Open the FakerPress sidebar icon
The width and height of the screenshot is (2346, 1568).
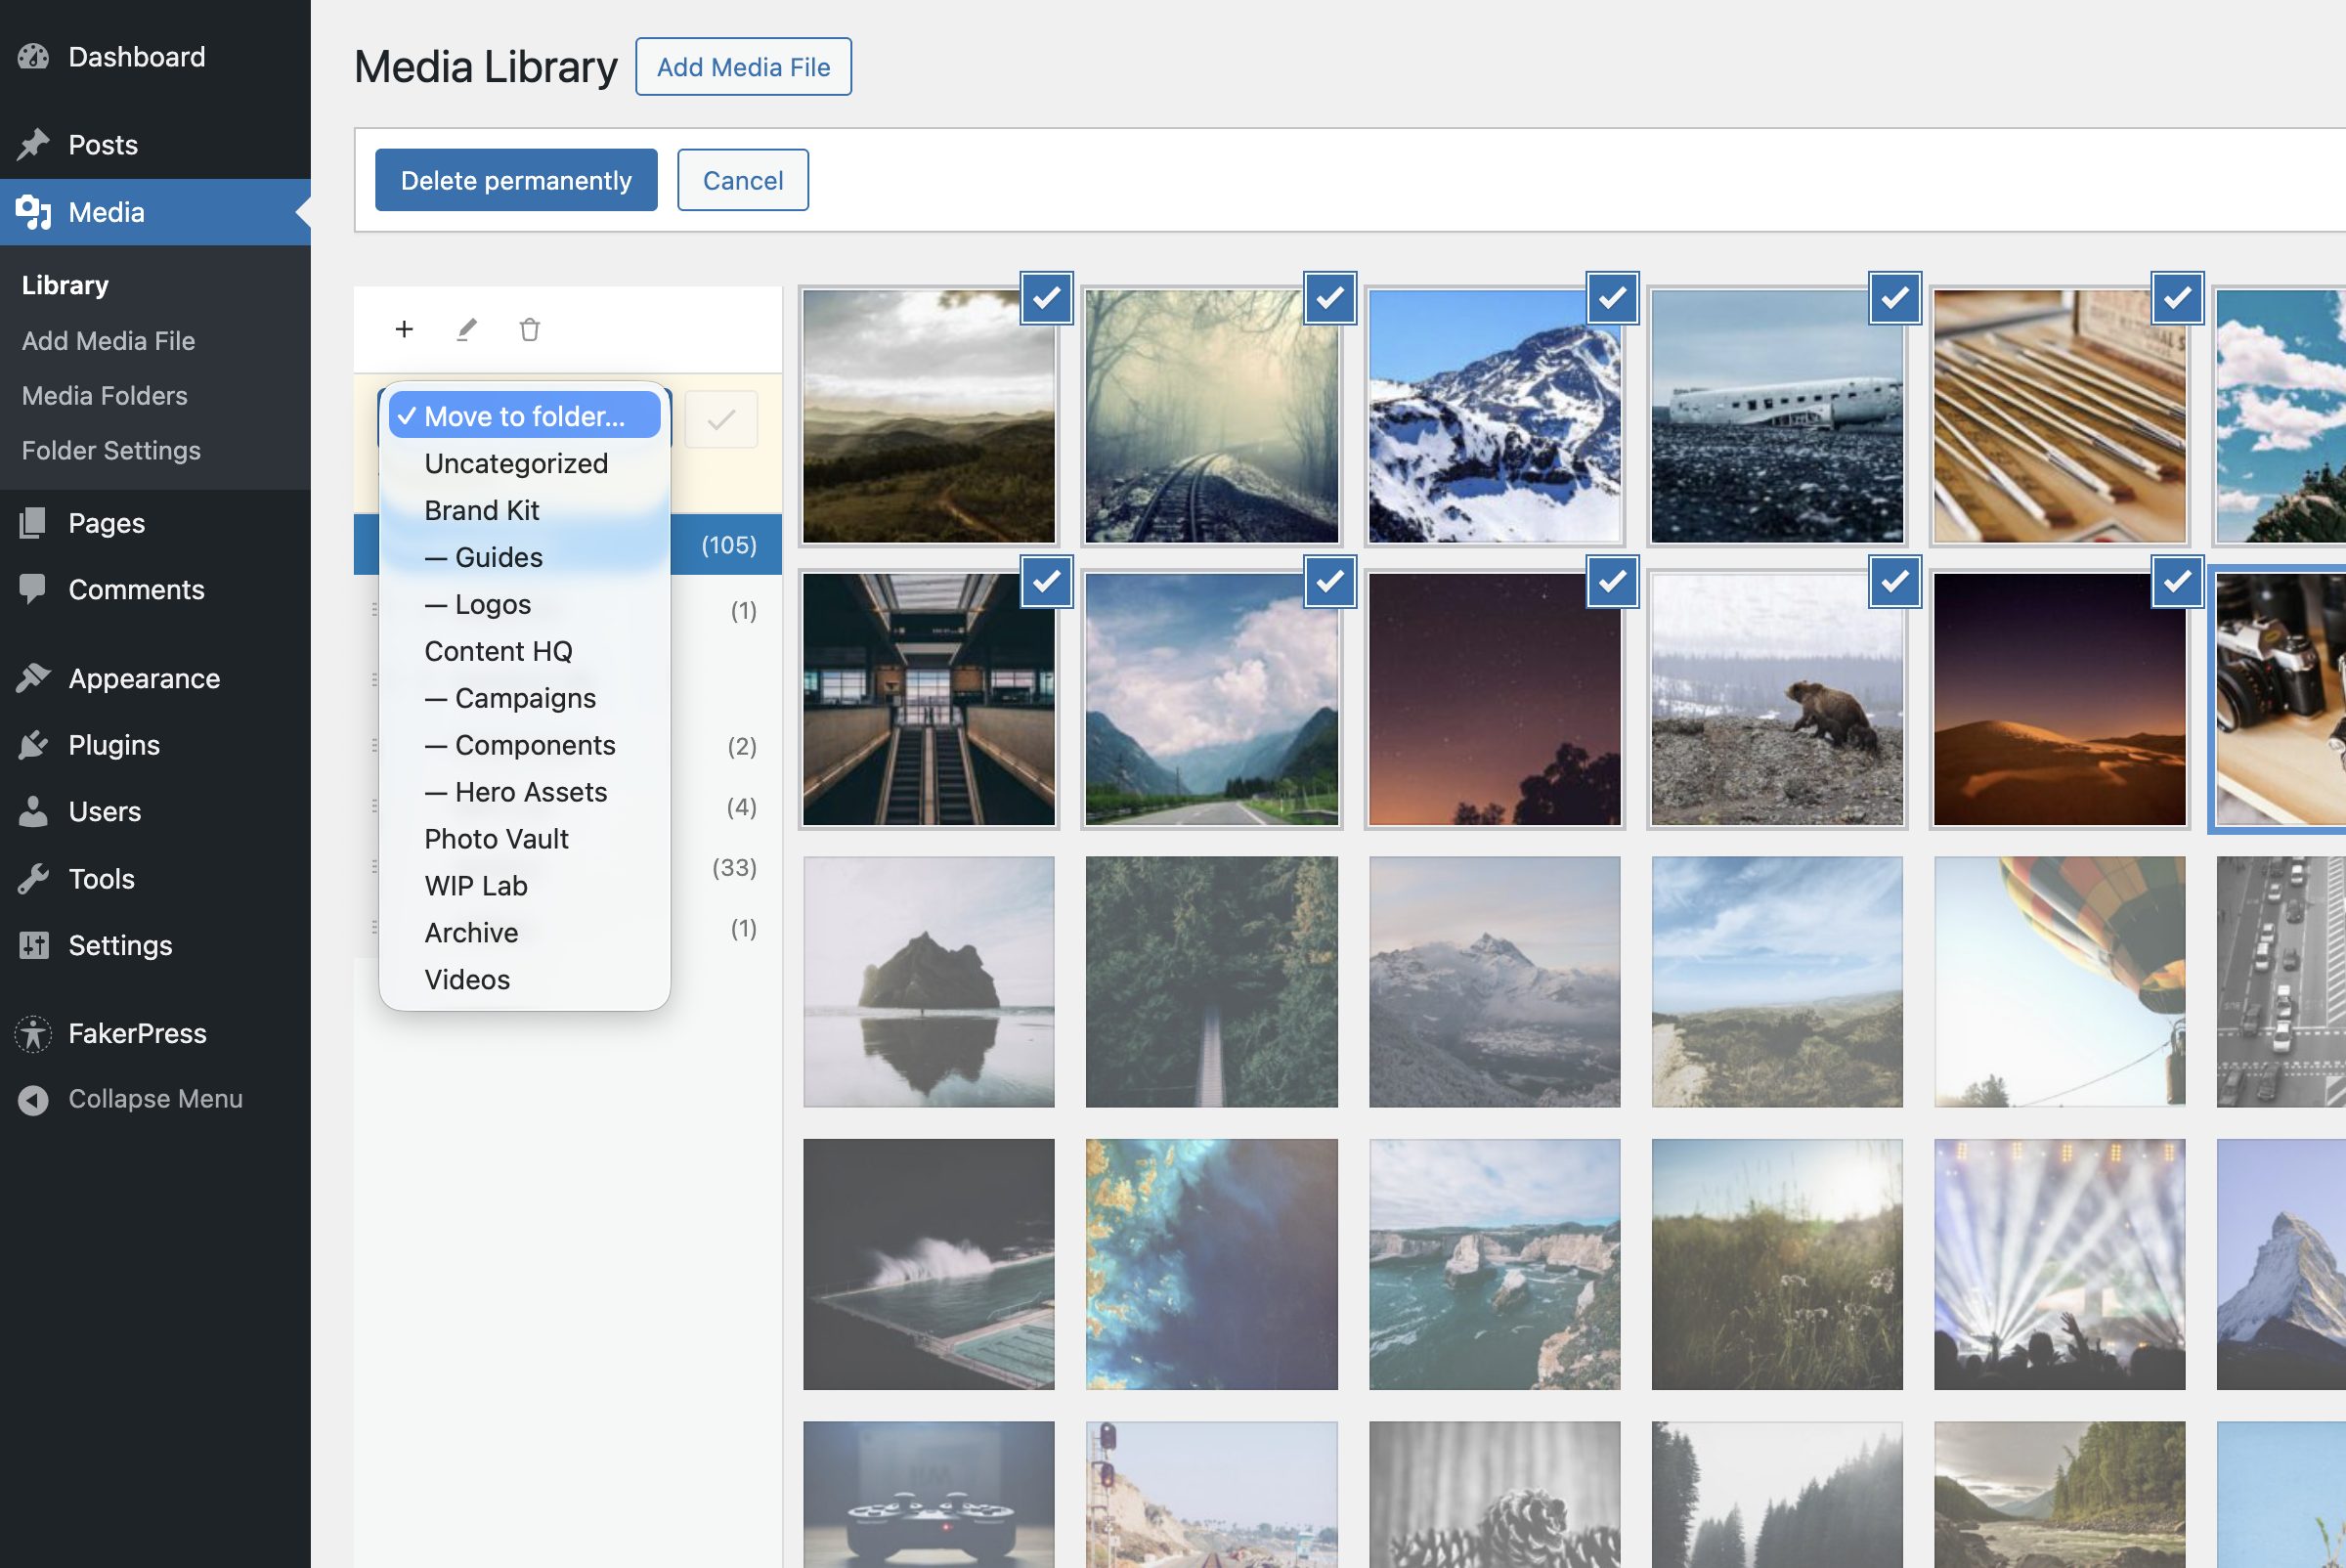point(33,1033)
